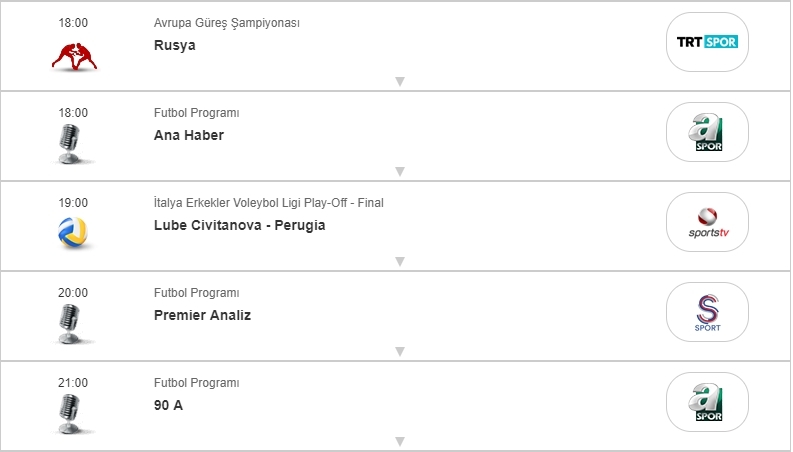Open the TRT Spor channel logo
793x452 pixels.
pyautogui.click(x=707, y=42)
